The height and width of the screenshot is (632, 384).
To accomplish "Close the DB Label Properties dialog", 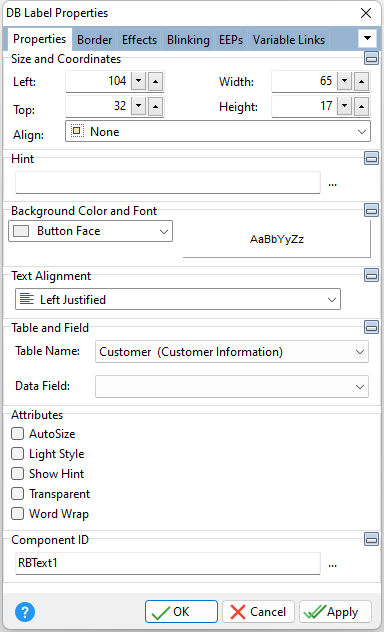I will 366,13.
